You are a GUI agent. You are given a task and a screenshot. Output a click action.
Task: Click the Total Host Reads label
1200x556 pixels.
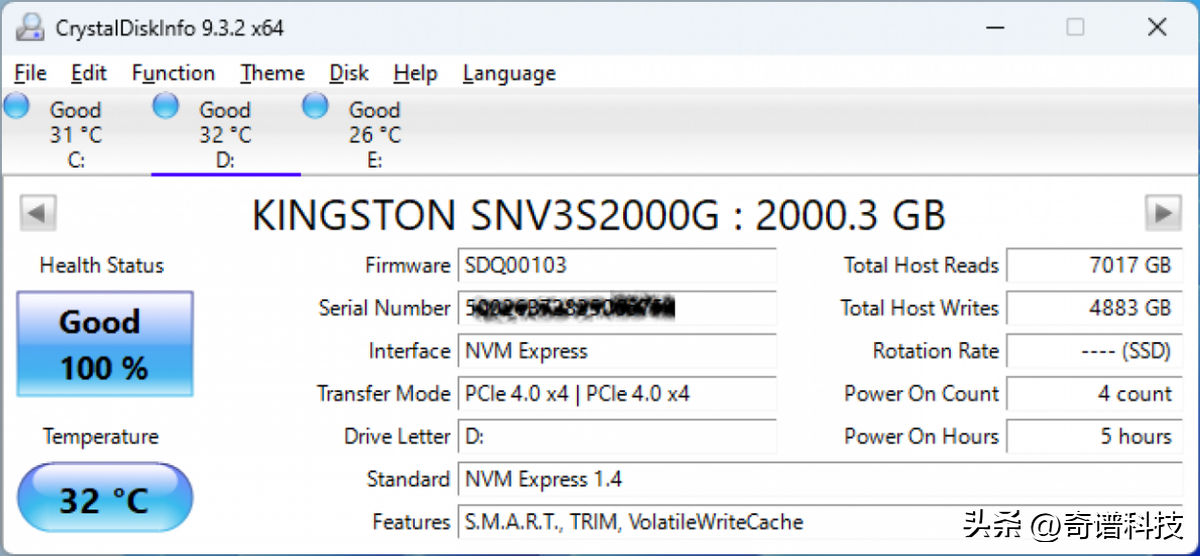(921, 265)
